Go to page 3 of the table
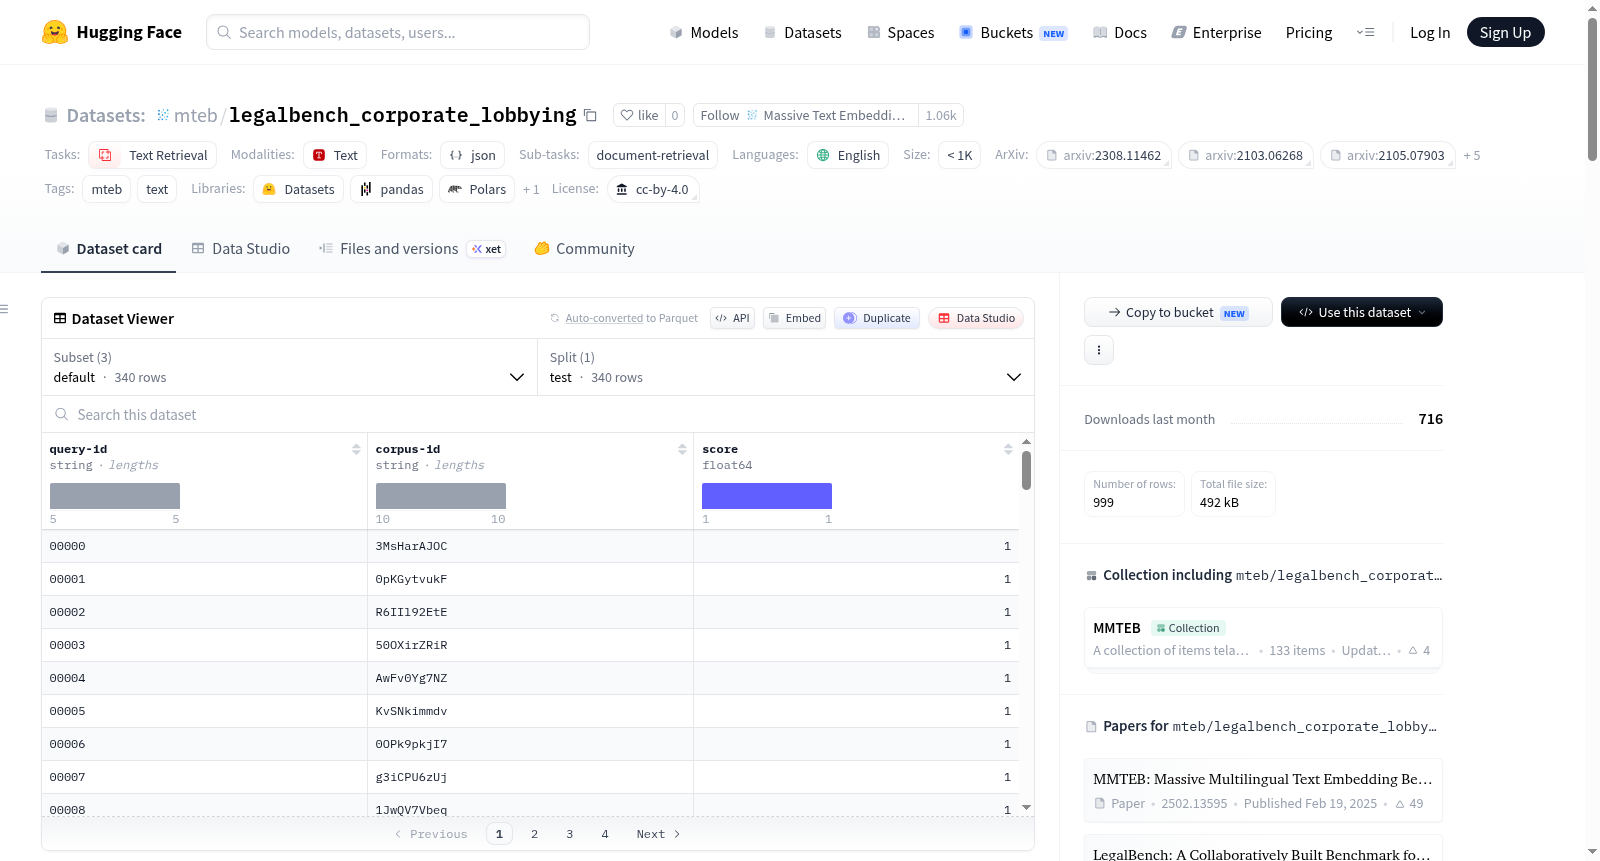Viewport: 1600px width, 861px height. (x=570, y=834)
